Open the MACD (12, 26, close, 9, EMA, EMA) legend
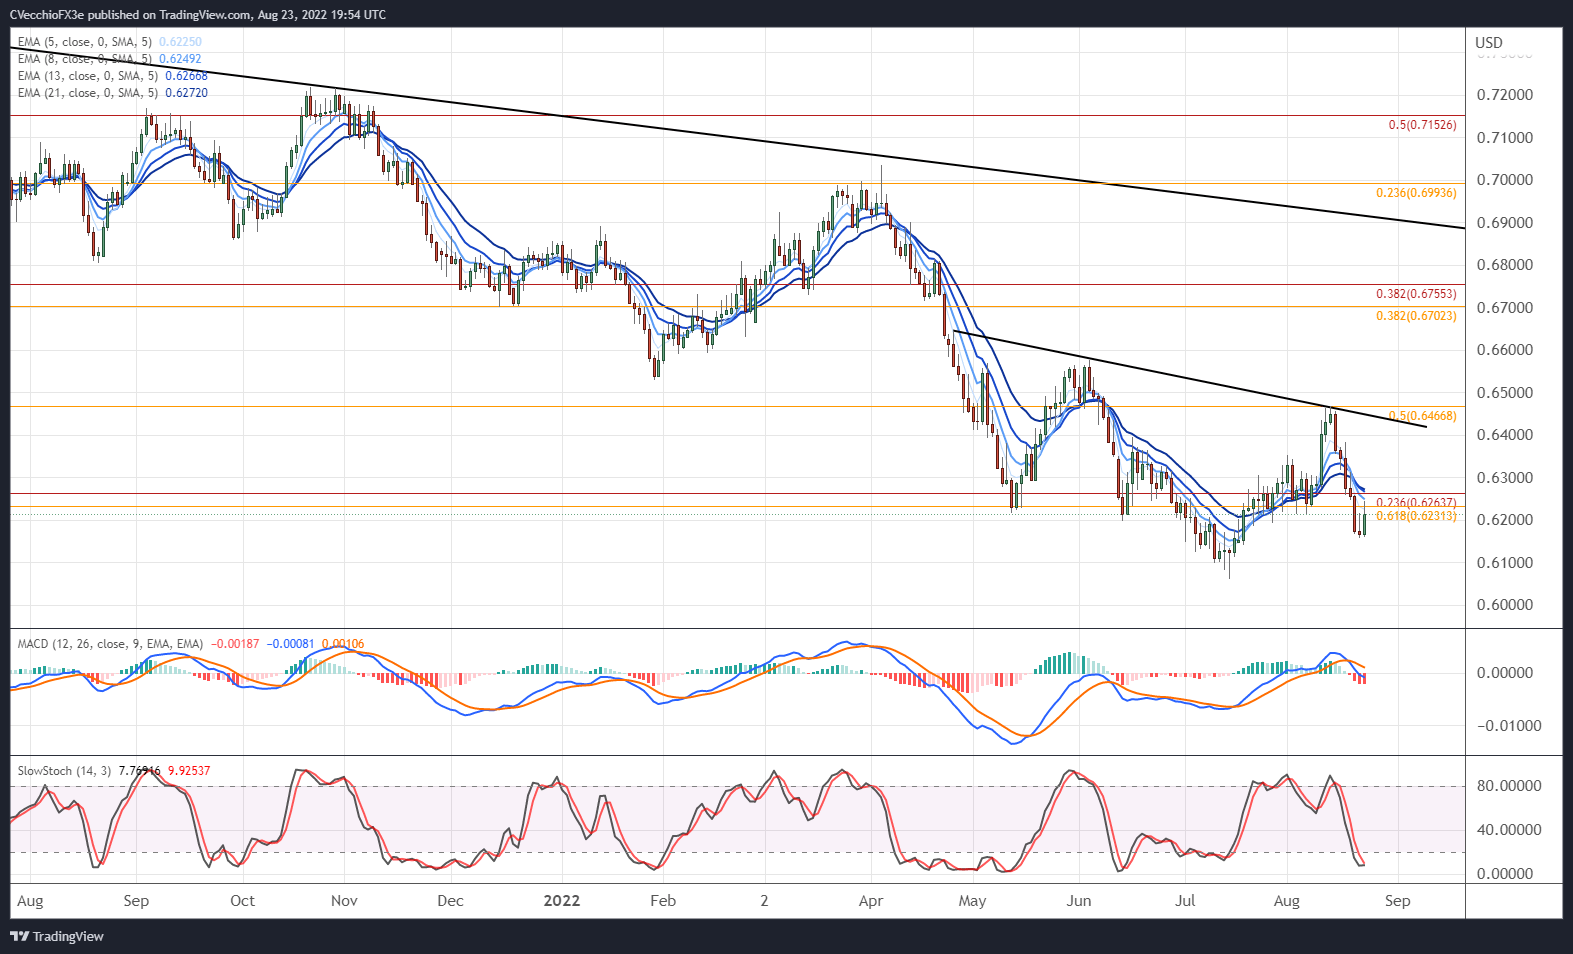The width and height of the screenshot is (1573, 954). (110, 644)
